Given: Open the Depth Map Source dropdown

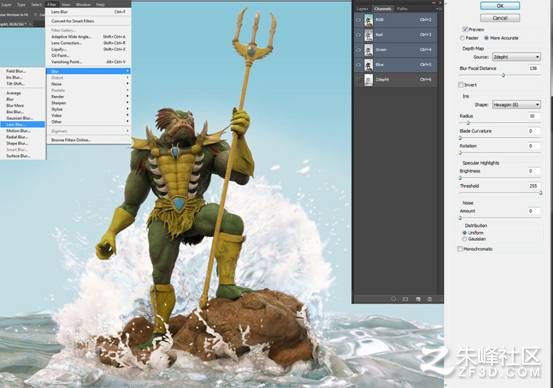Looking at the screenshot, I should 516,57.
